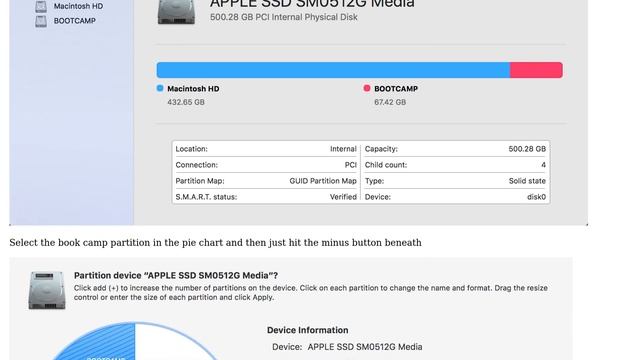640x360 pixels.
Task: Click the Capacity 500.28 GB value
Action: tap(527, 149)
